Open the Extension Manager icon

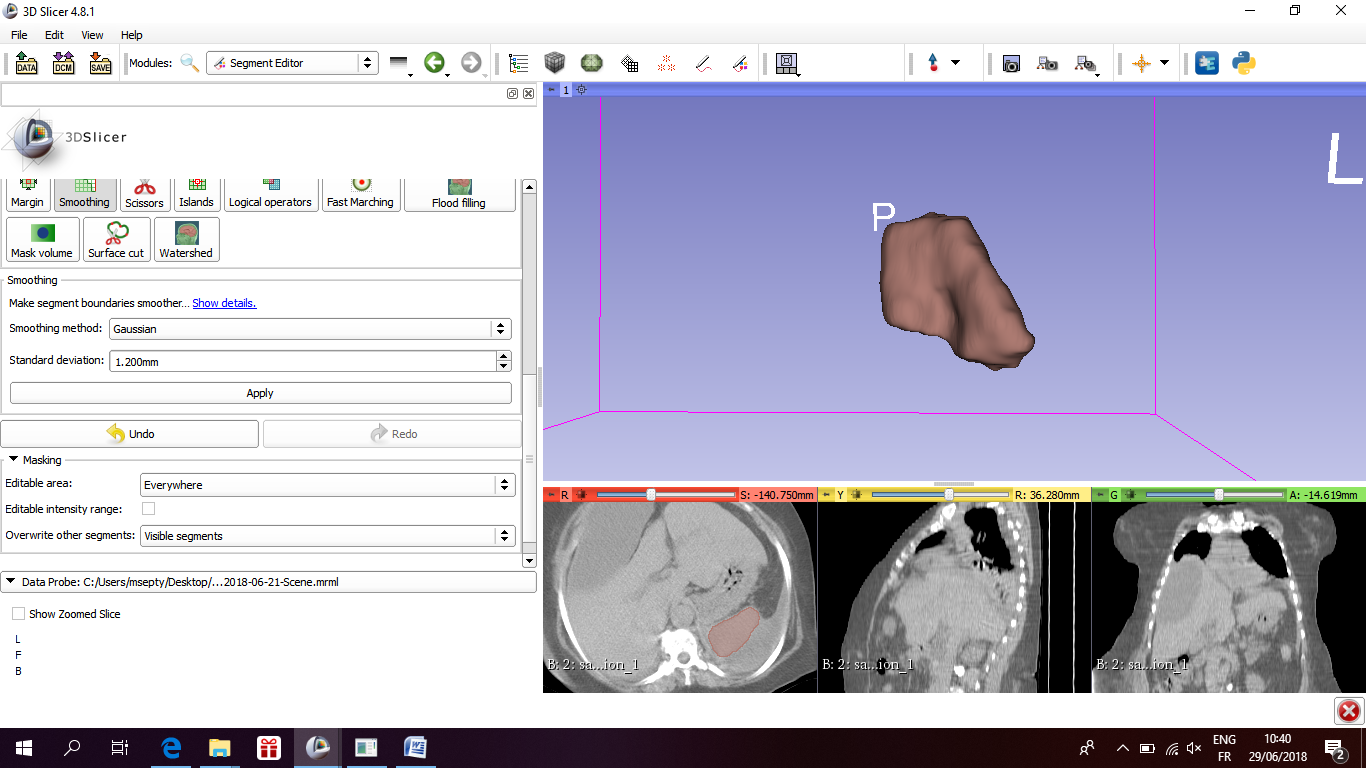[1207, 63]
